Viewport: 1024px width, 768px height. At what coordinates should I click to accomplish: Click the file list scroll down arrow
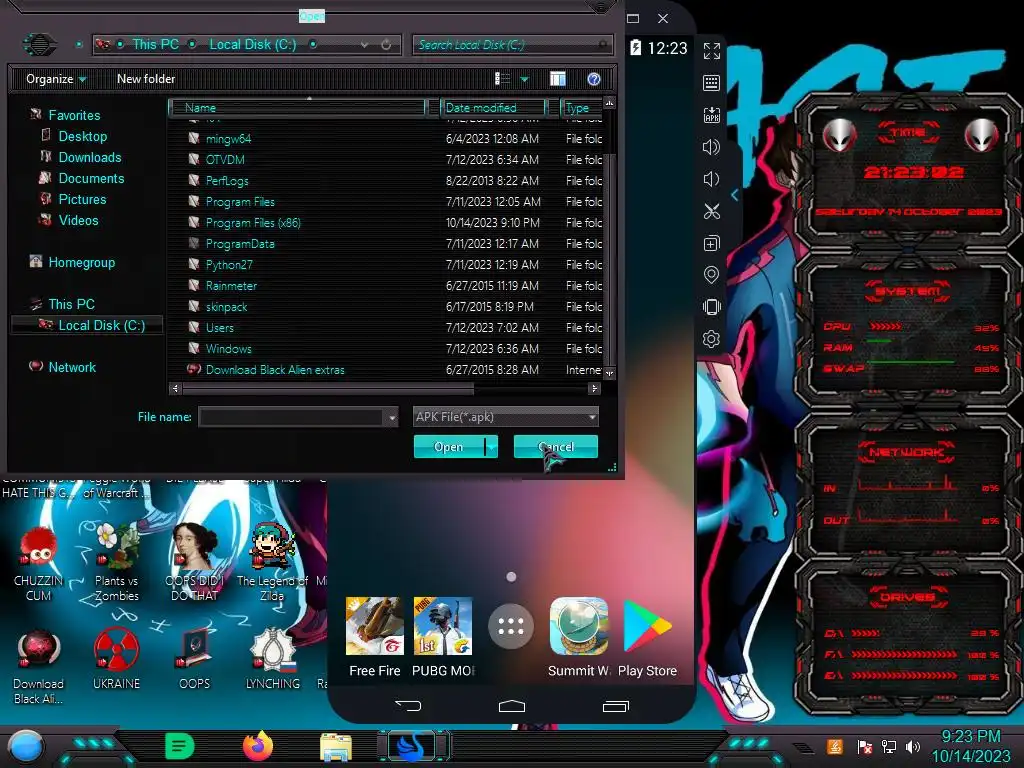click(x=609, y=374)
